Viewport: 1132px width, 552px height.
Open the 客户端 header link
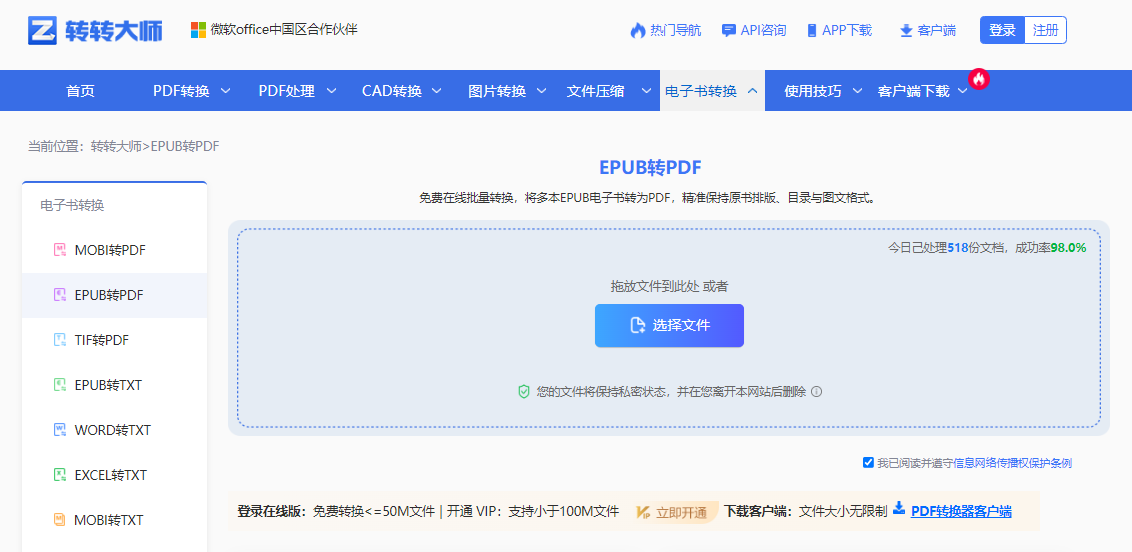[x=928, y=30]
